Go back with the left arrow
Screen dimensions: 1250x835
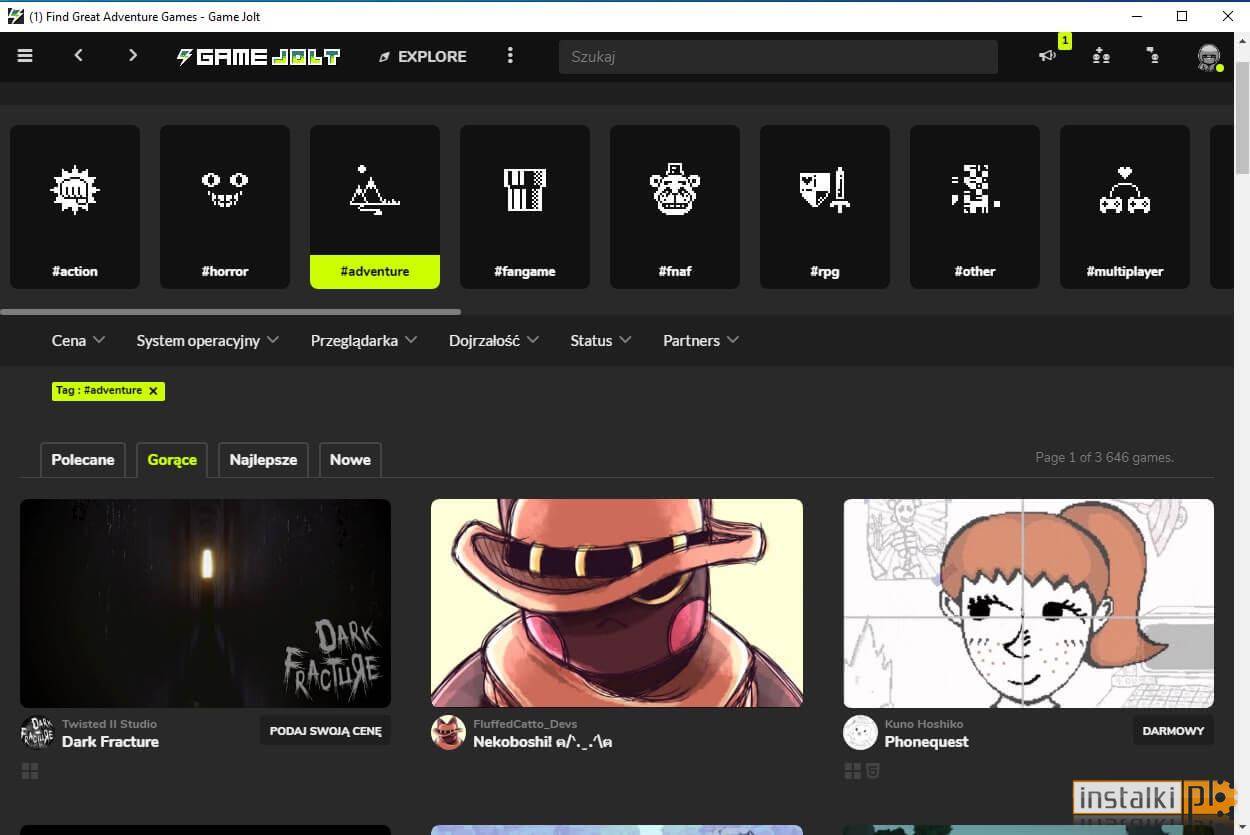pyautogui.click(x=78, y=56)
